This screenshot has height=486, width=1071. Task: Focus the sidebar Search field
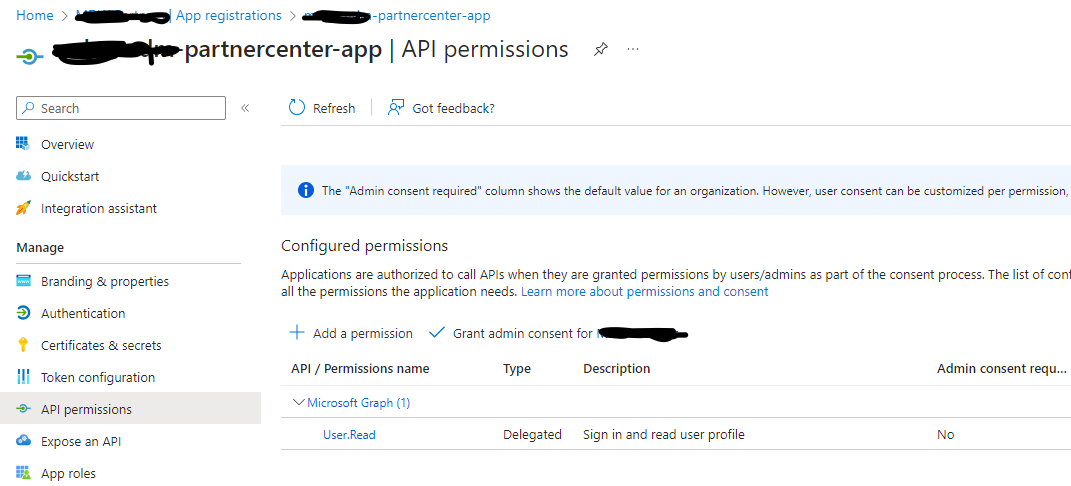121,108
